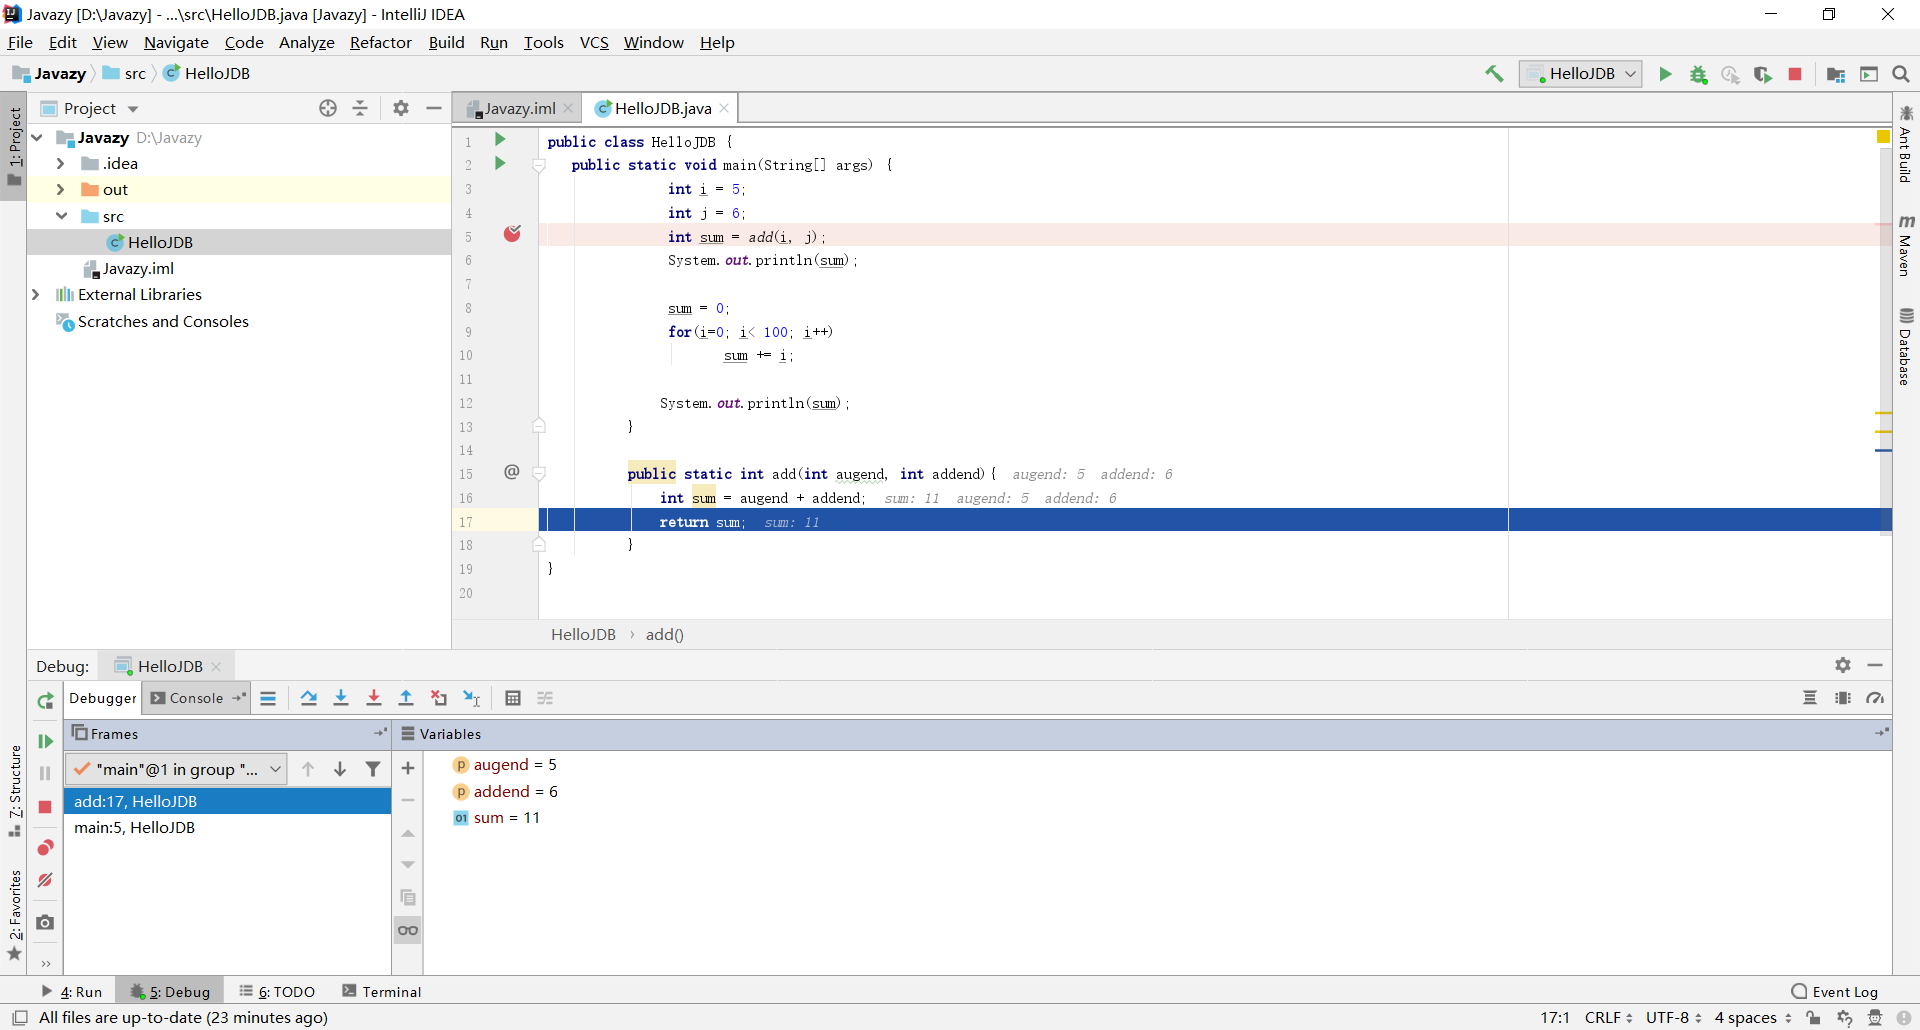Viewport: 1920px width, 1030px height.
Task: Click the Build Project hammer icon
Action: tap(1494, 74)
